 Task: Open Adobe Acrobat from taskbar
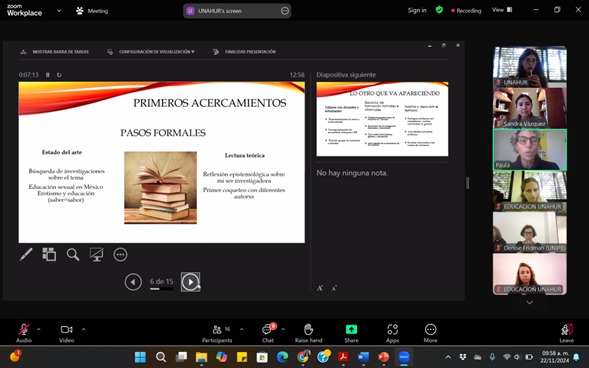coord(343,357)
